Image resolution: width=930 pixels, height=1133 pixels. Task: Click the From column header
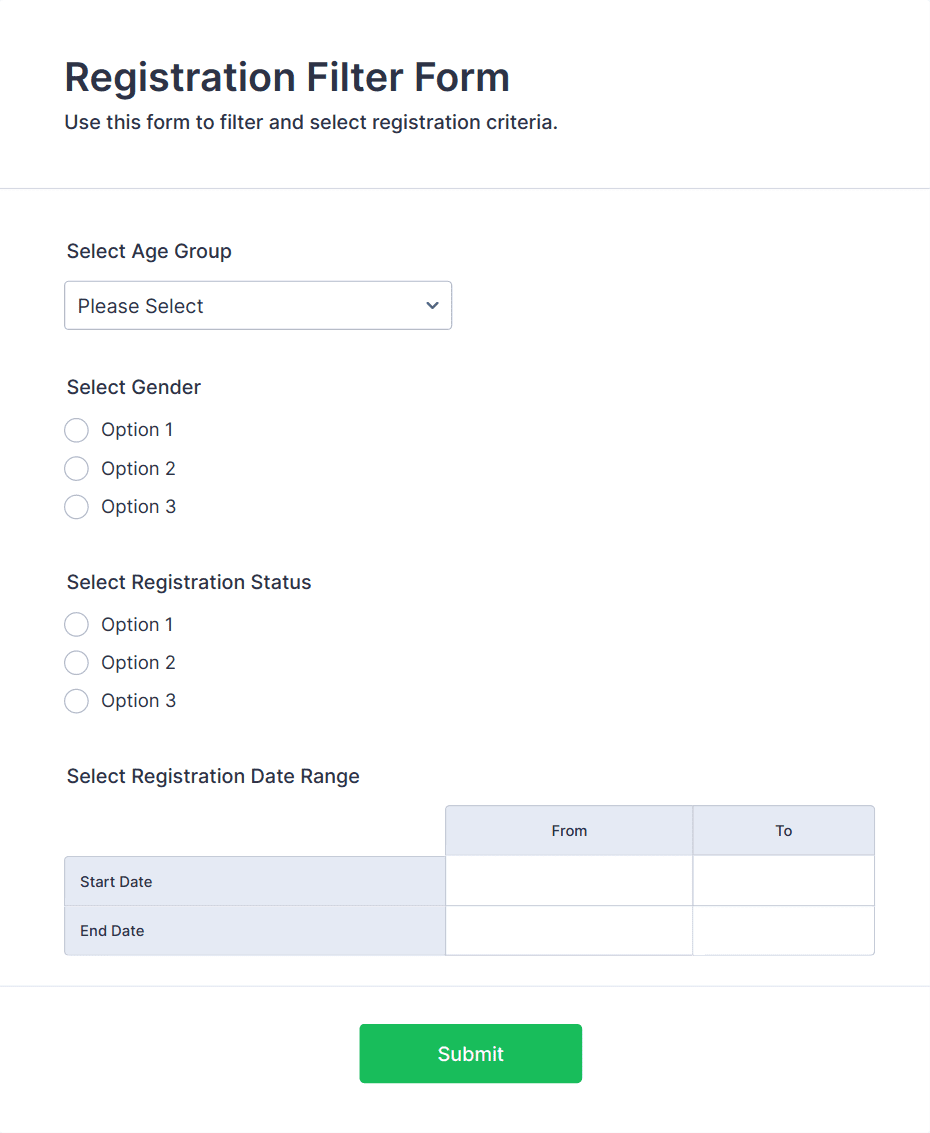(x=569, y=831)
